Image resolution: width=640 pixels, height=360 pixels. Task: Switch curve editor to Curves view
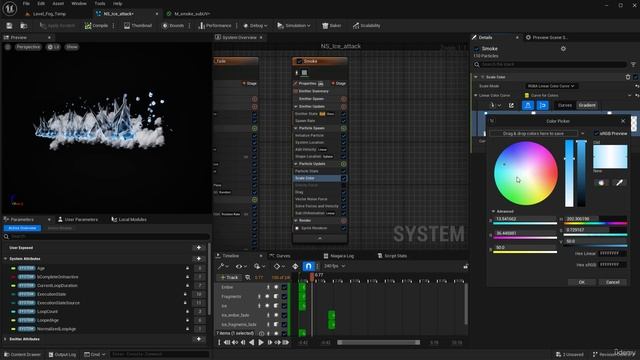point(564,105)
